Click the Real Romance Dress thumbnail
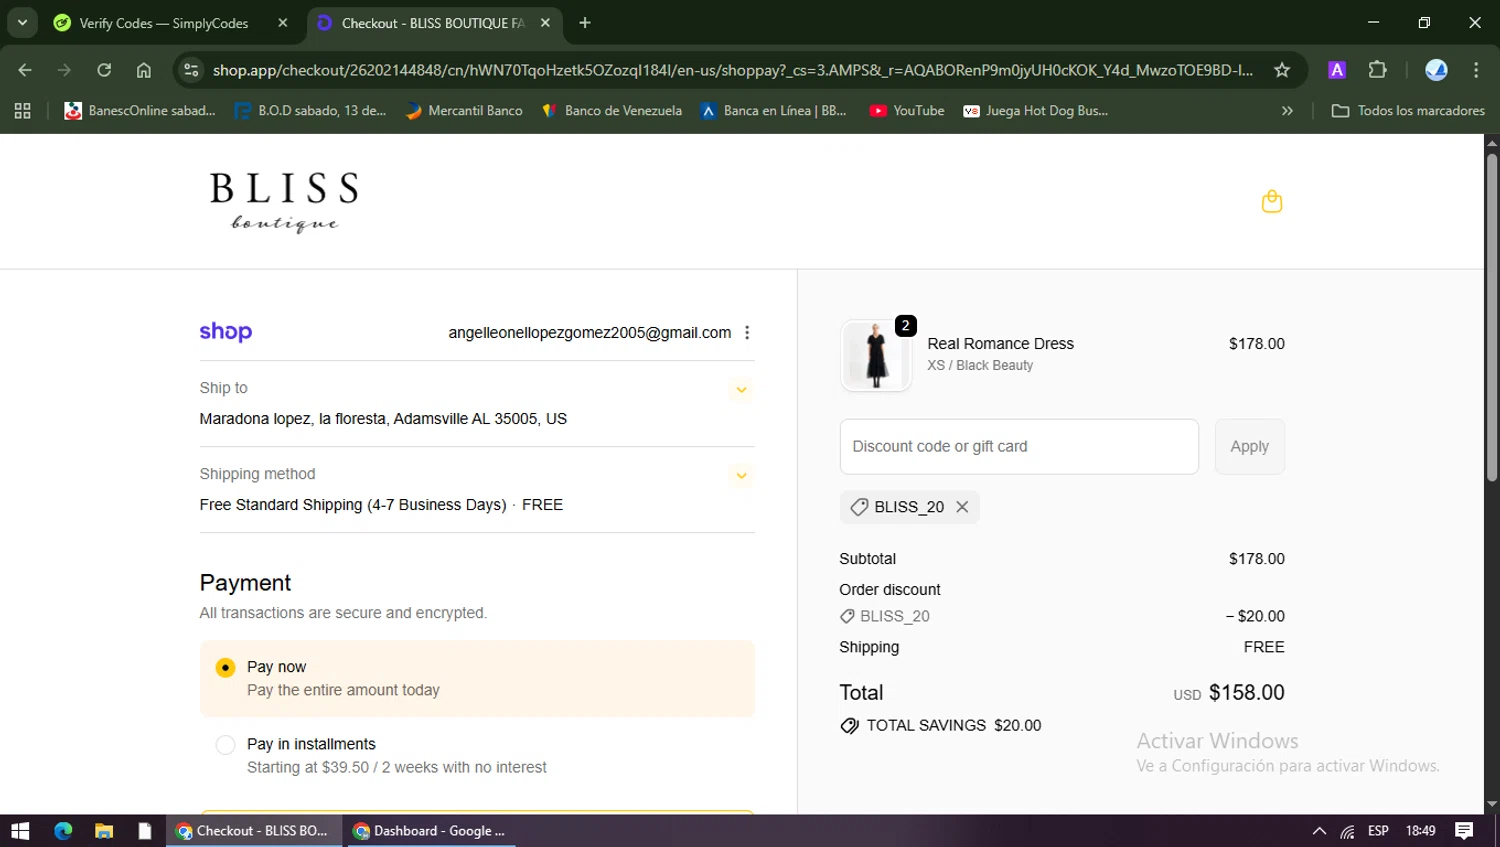This screenshot has width=1500, height=847. pos(876,355)
